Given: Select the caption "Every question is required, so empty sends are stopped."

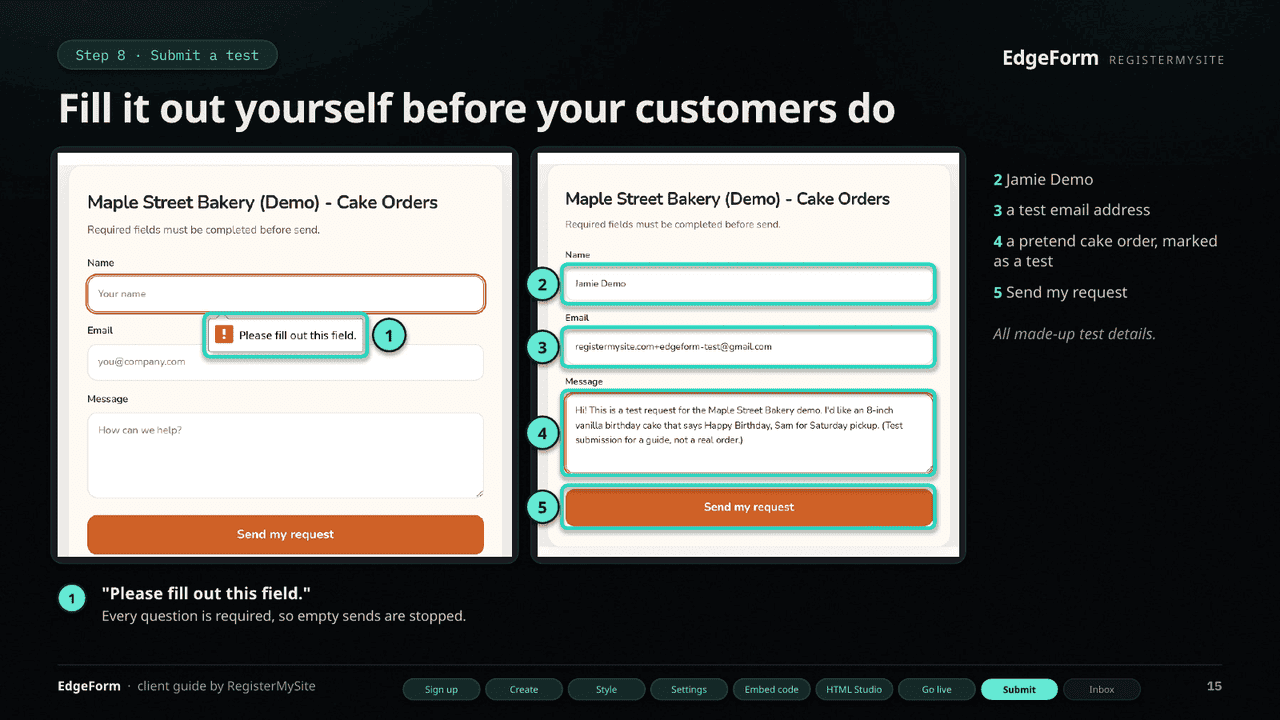Looking at the screenshot, I should [284, 616].
